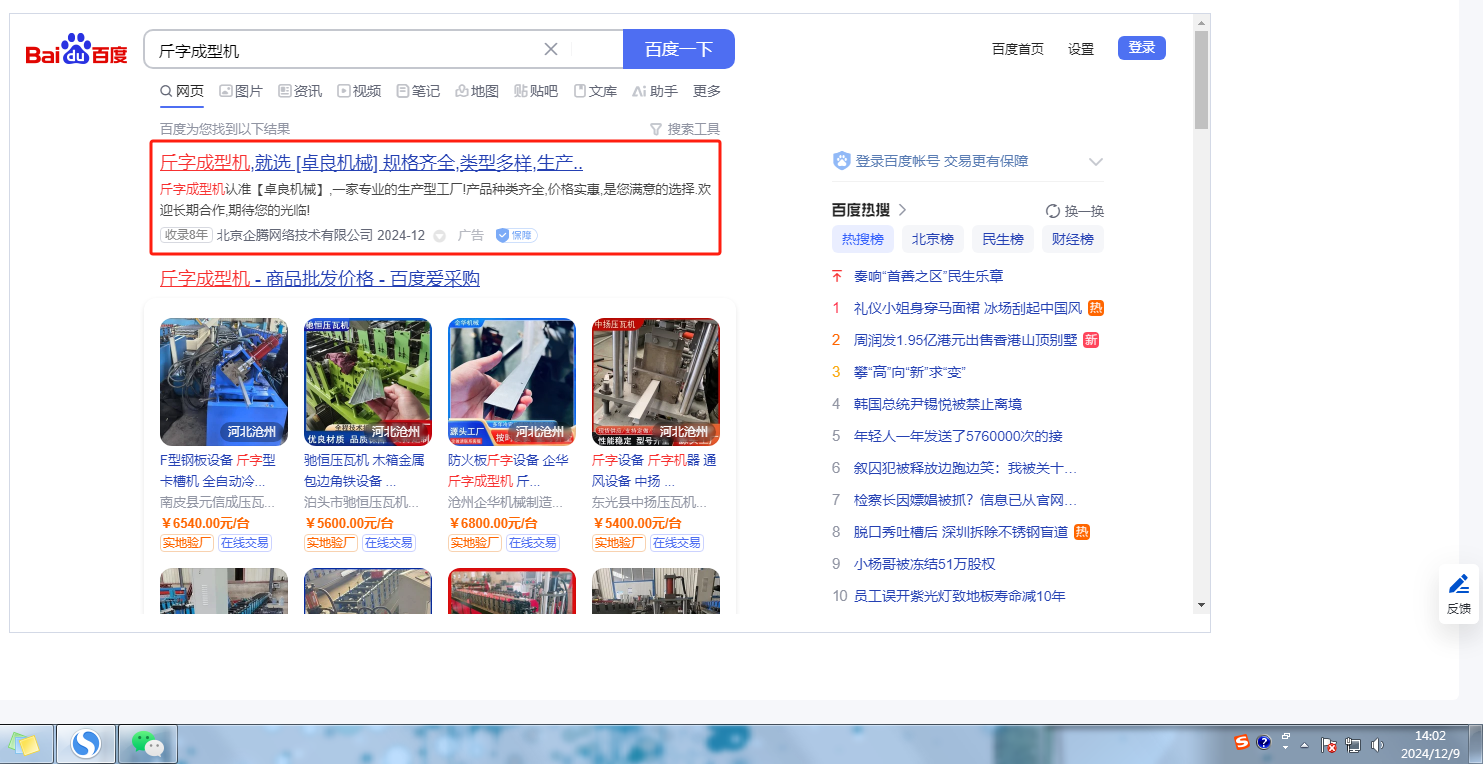Open the Baidu logo homepage link
This screenshot has height=764, width=1483.
77,49
